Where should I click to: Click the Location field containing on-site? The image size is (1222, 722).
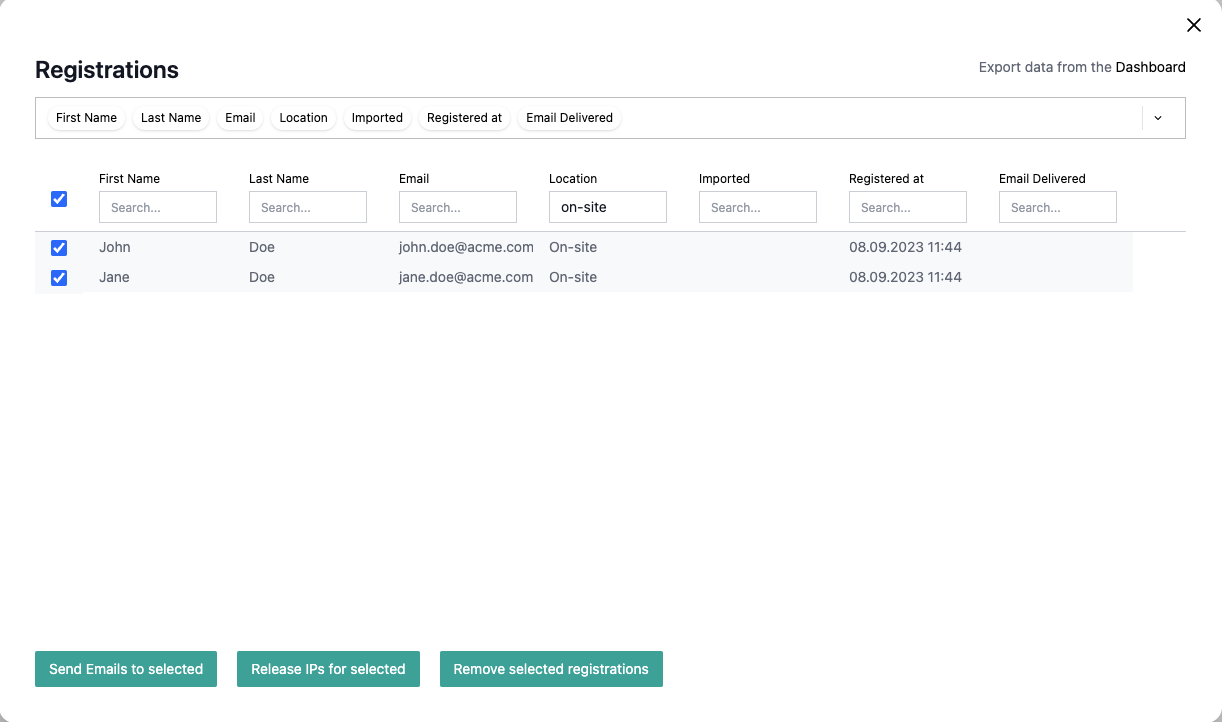pyautogui.click(x=607, y=206)
